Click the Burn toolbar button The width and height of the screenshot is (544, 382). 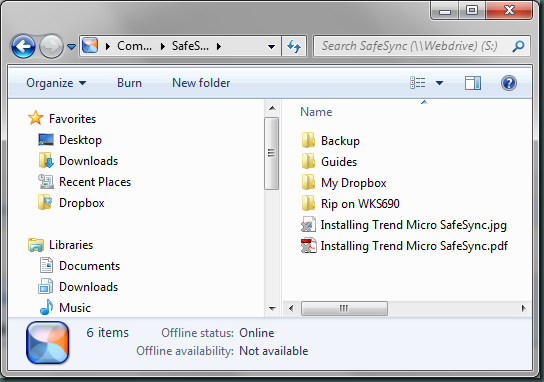(129, 83)
